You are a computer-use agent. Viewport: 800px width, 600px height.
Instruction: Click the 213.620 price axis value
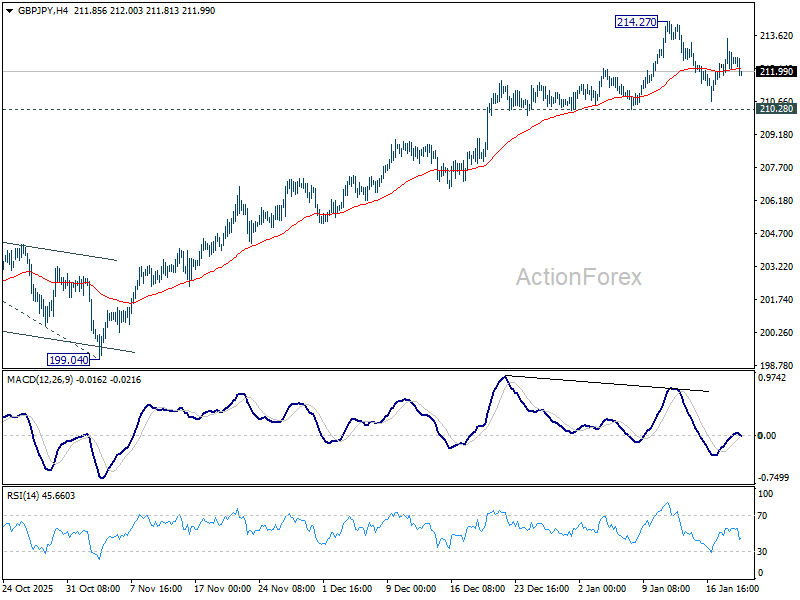776,35
